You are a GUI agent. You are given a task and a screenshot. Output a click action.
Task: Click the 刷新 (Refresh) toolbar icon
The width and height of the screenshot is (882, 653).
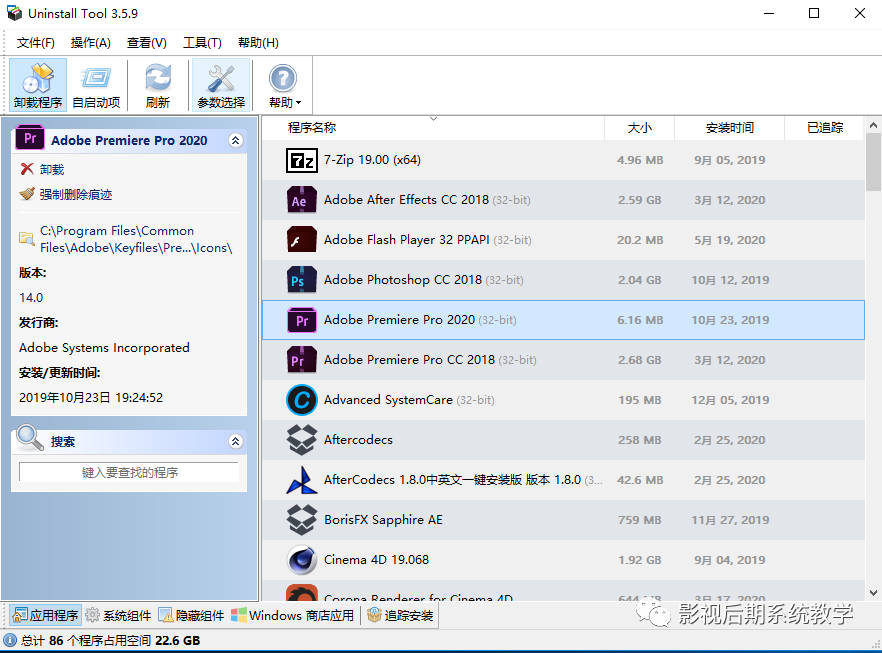click(x=158, y=85)
